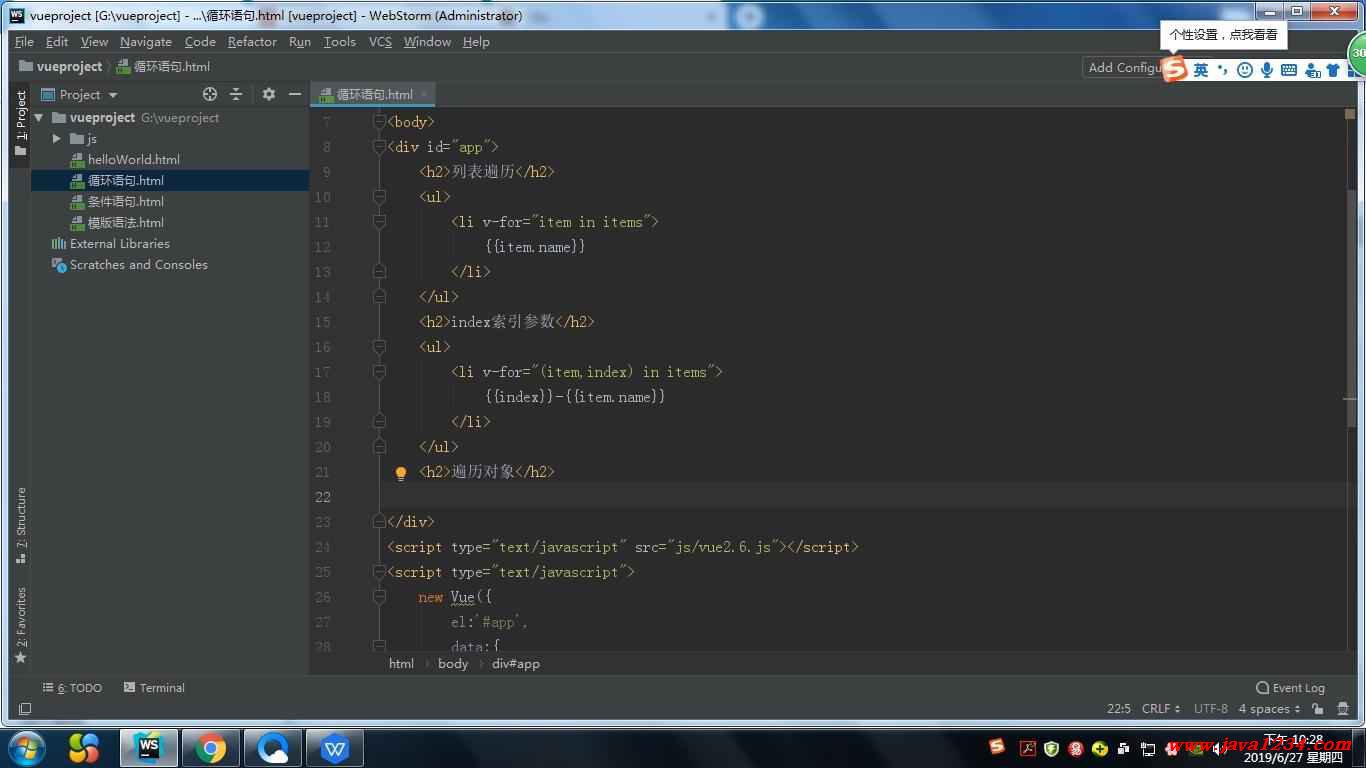Click 循环语句.html in the navigation bar
The image size is (1366, 768).
coord(163,67)
